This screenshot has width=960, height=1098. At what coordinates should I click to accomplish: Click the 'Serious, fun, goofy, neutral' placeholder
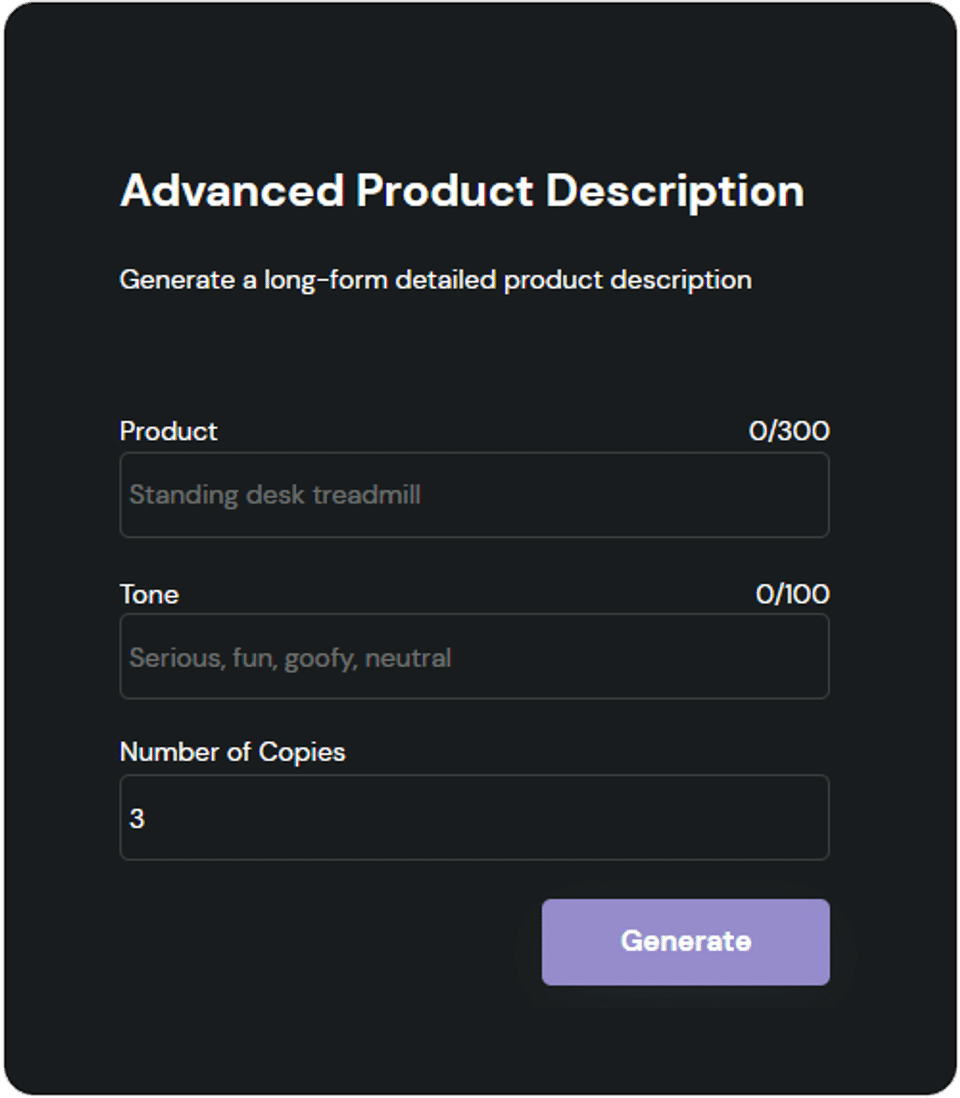pos(290,658)
